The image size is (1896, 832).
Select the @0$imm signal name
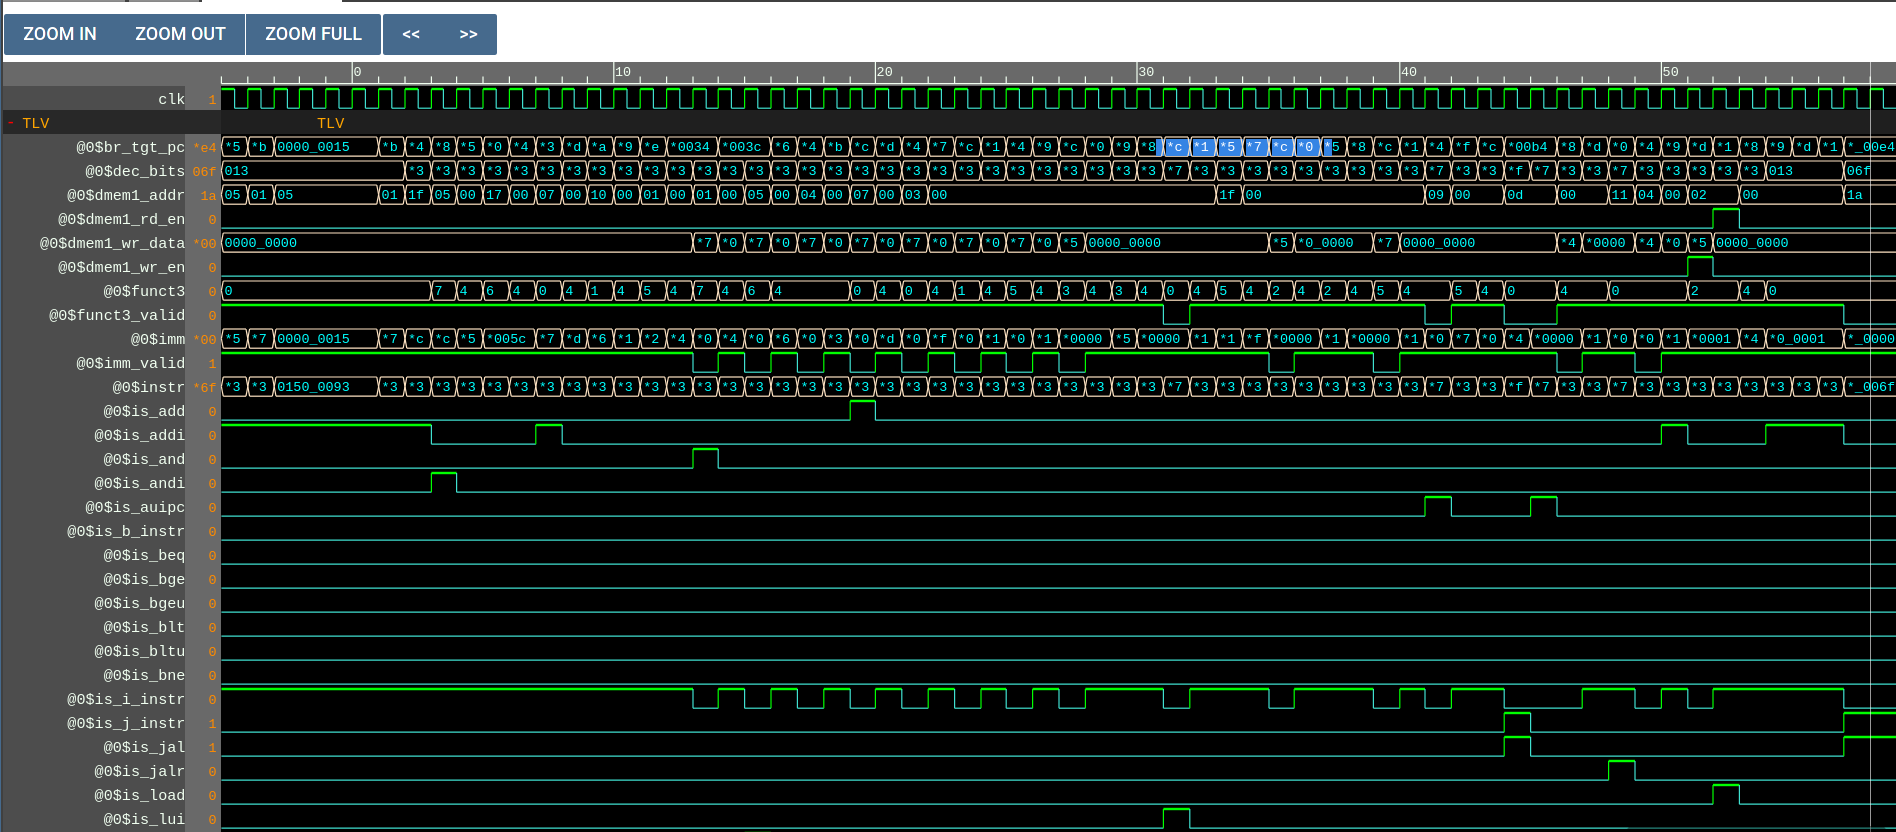pyautogui.click(x=157, y=339)
